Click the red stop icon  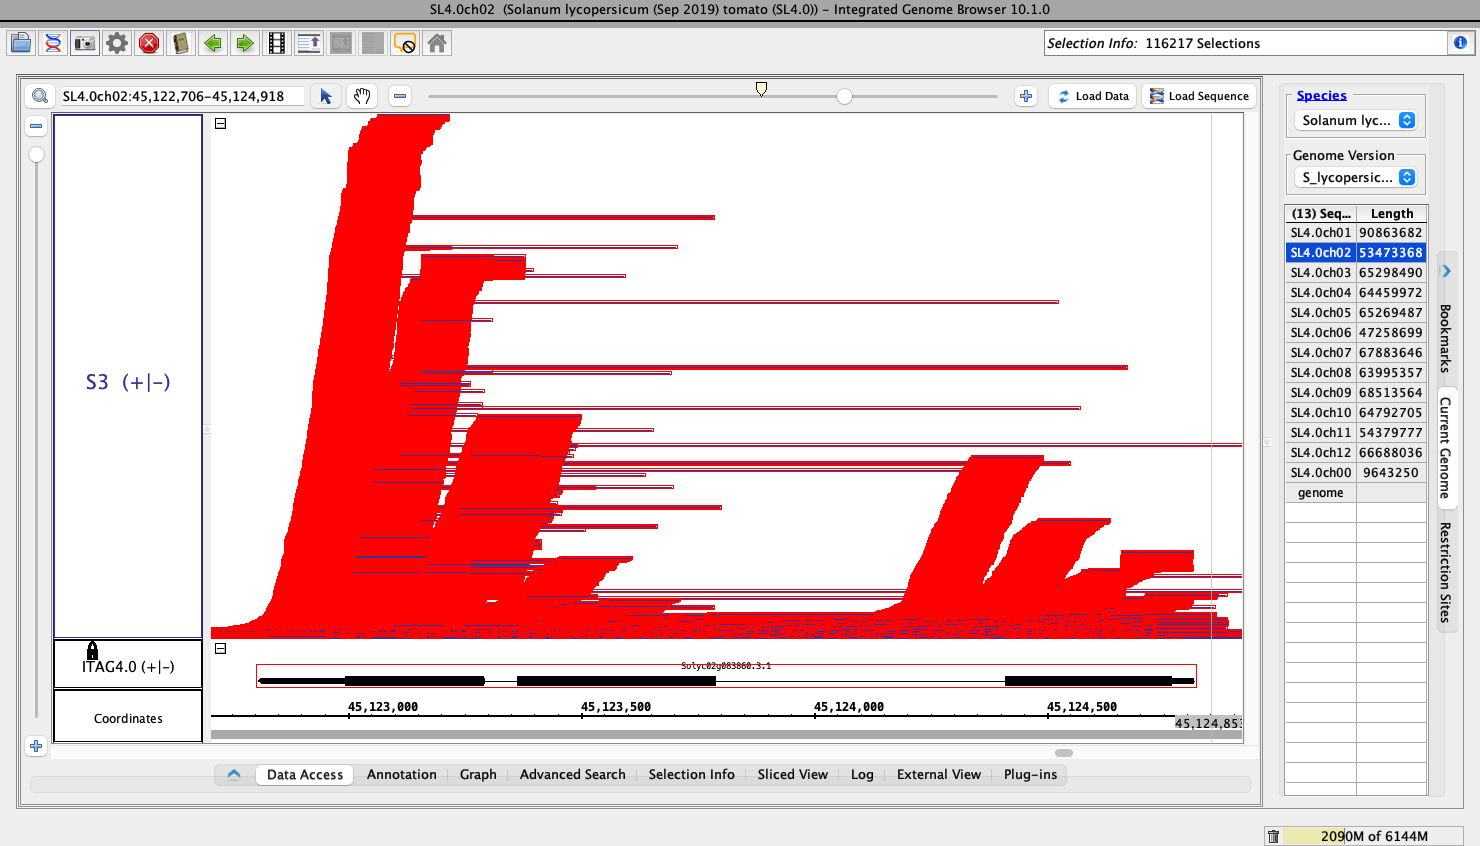pyautogui.click(x=149, y=43)
